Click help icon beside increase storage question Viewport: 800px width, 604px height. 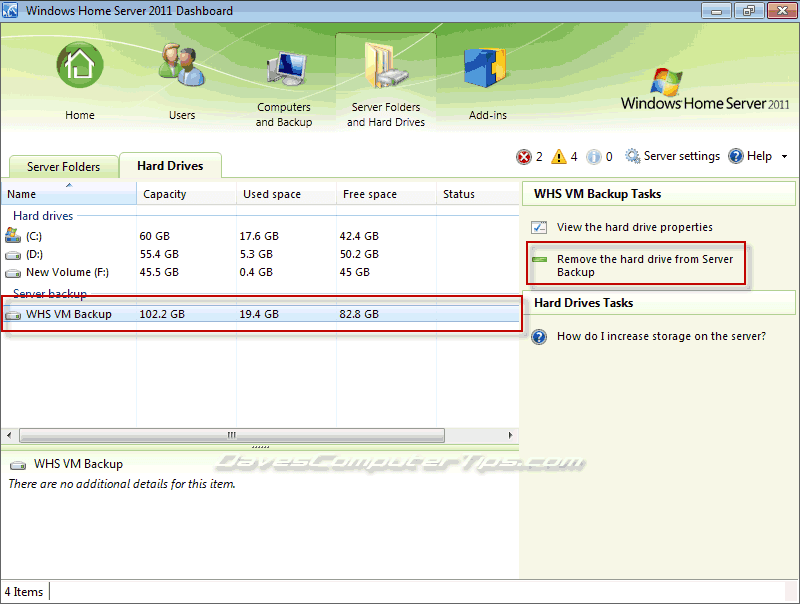coord(539,337)
